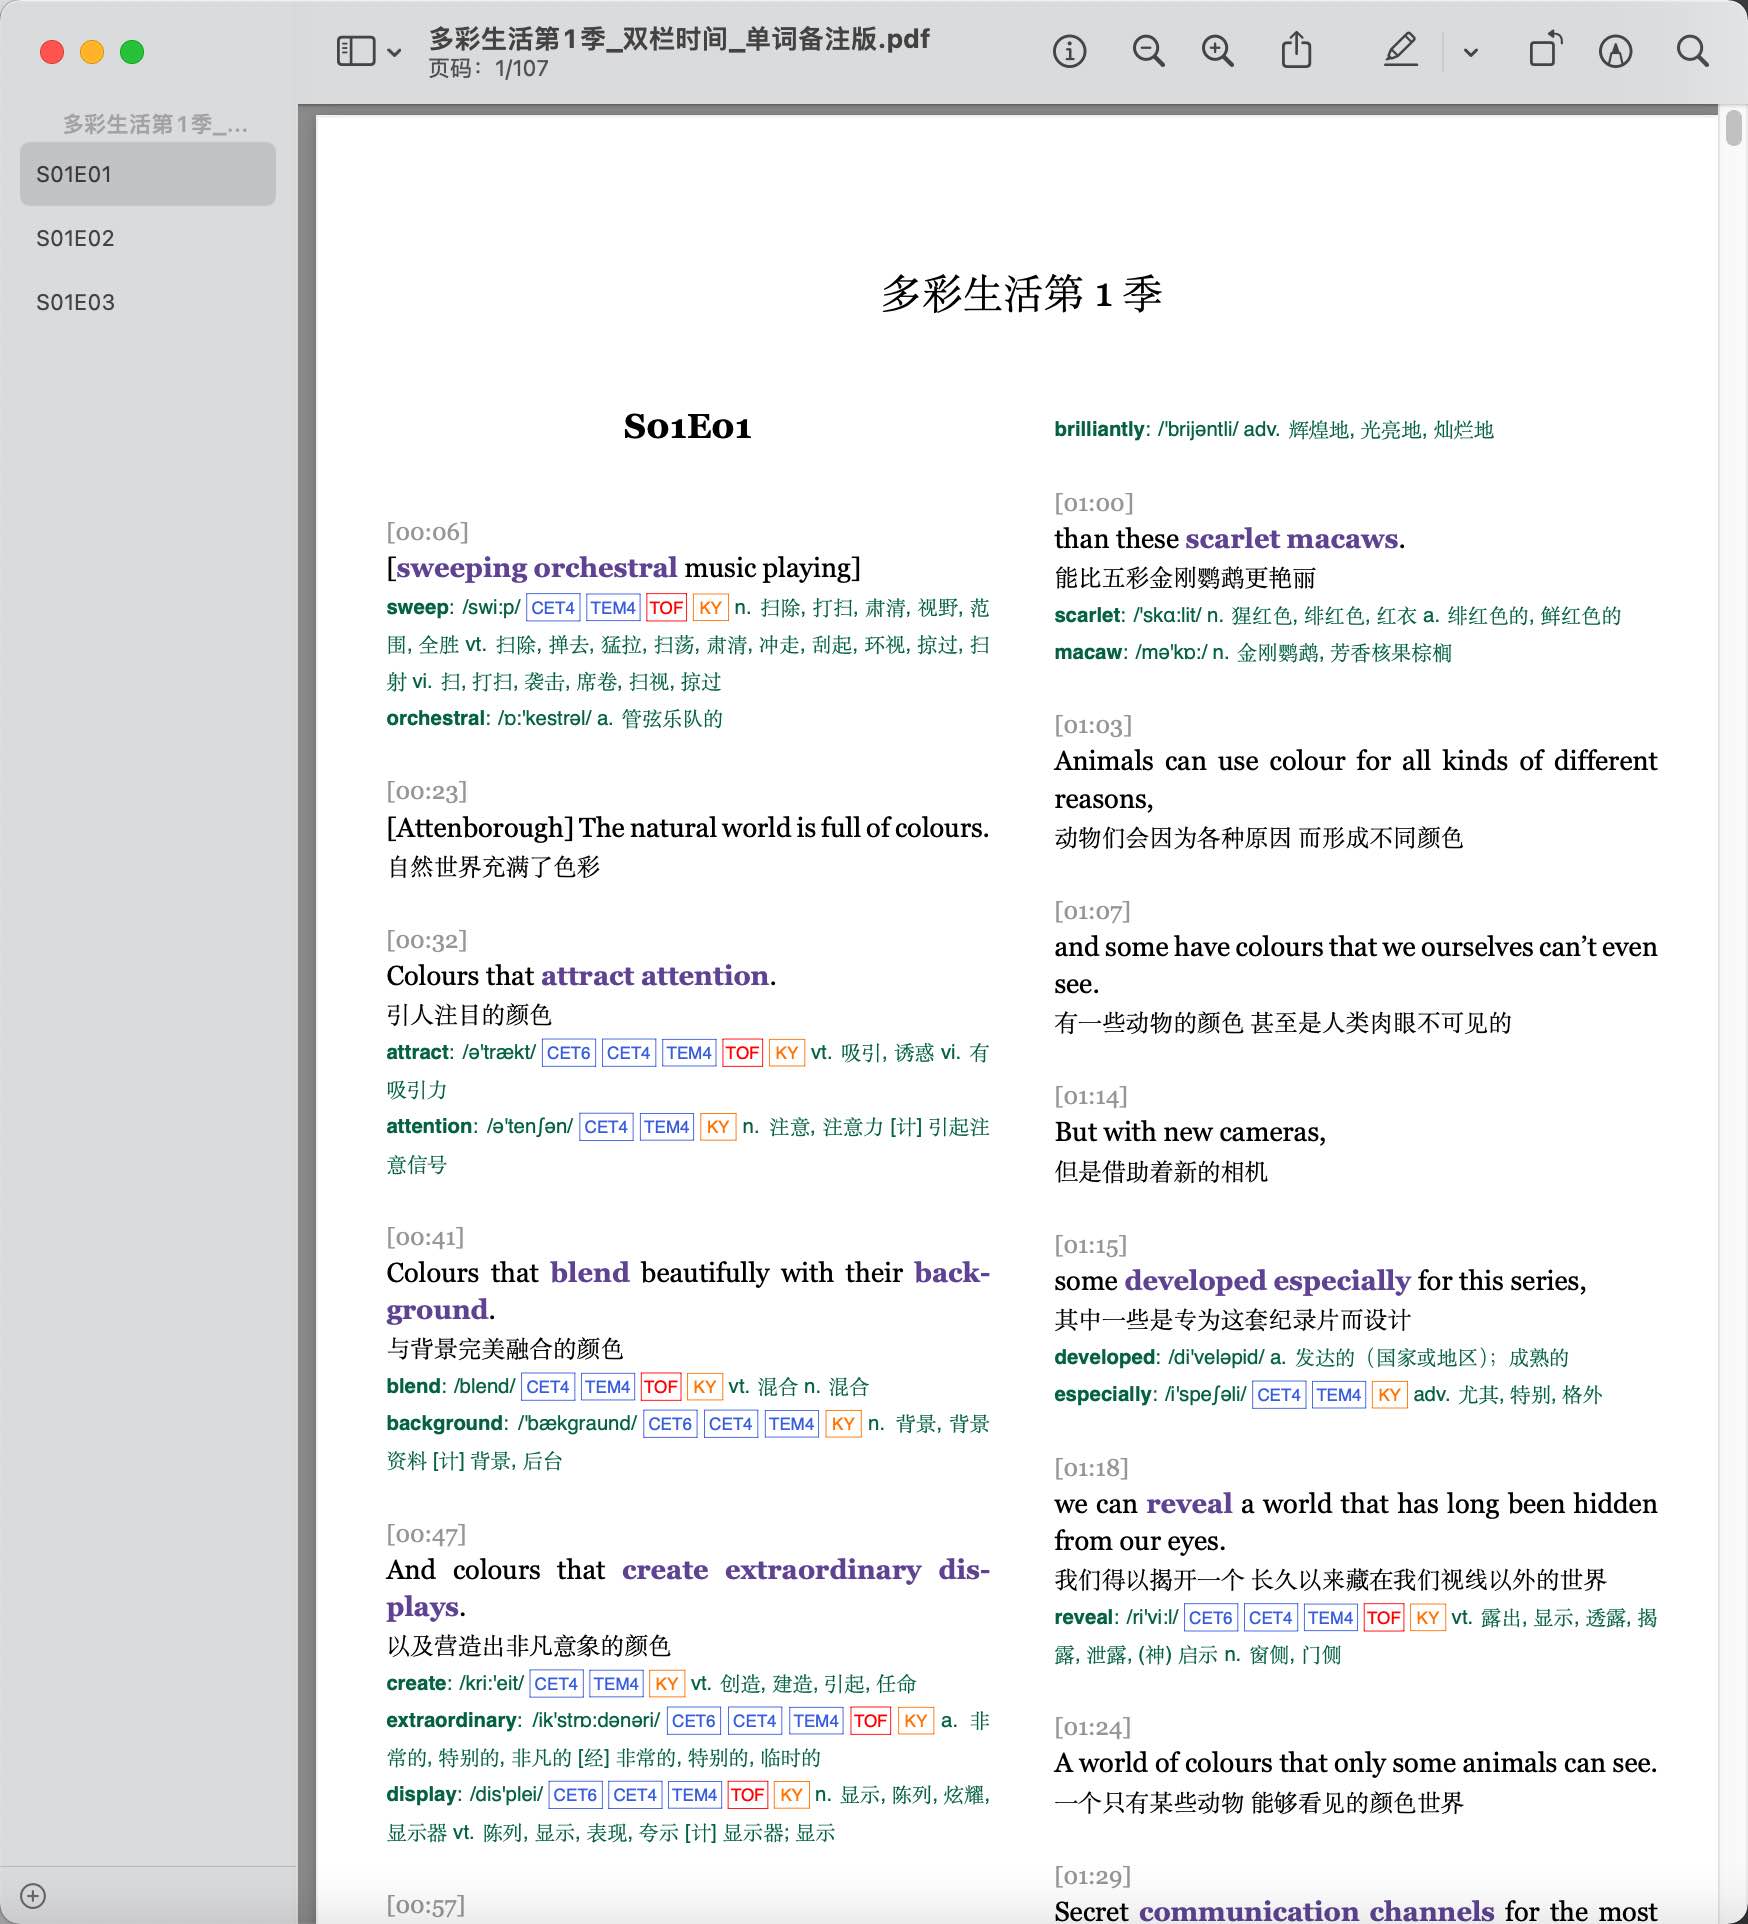Viewport: 1748px width, 1924px height.
Task: Show document info inspector
Action: click(1069, 51)
